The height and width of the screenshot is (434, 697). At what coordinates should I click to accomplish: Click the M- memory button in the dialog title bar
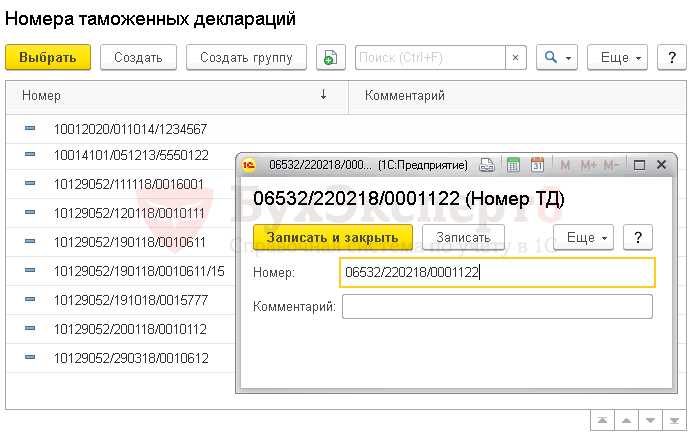[611, 165]
